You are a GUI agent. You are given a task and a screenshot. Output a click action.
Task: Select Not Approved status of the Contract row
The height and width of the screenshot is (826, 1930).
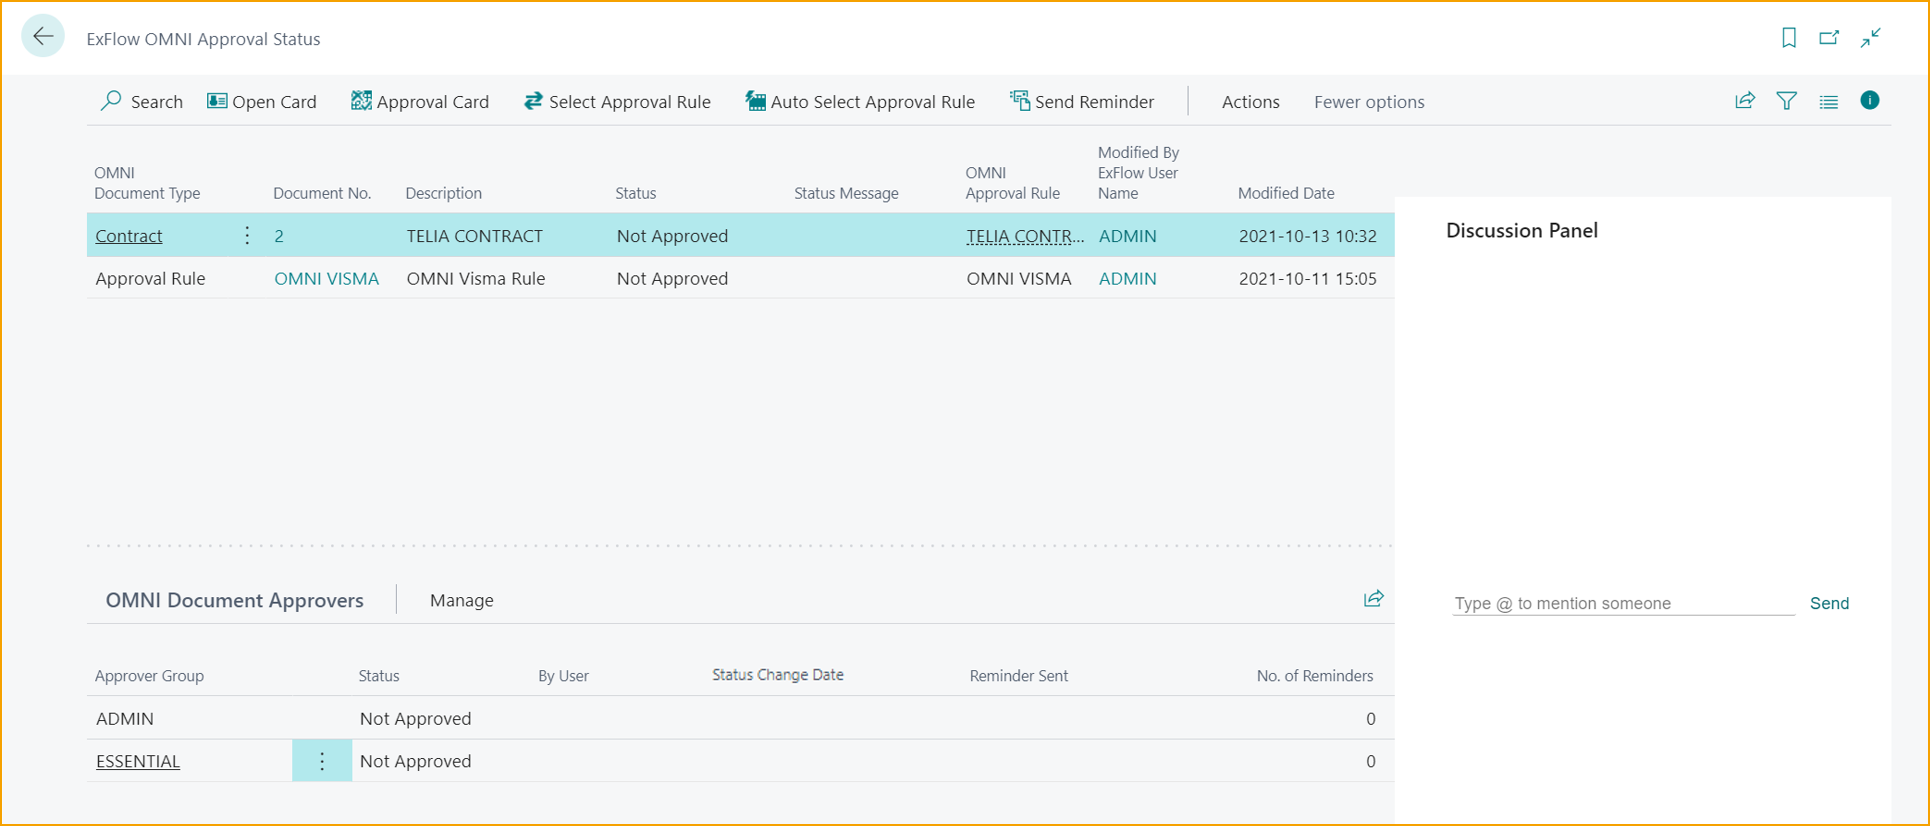pos(672,236)
